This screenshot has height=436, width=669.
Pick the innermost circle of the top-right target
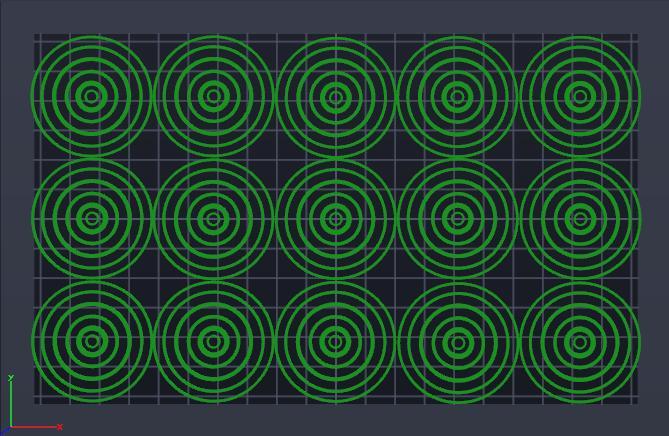pyautogui.click(x=579, y=96)
